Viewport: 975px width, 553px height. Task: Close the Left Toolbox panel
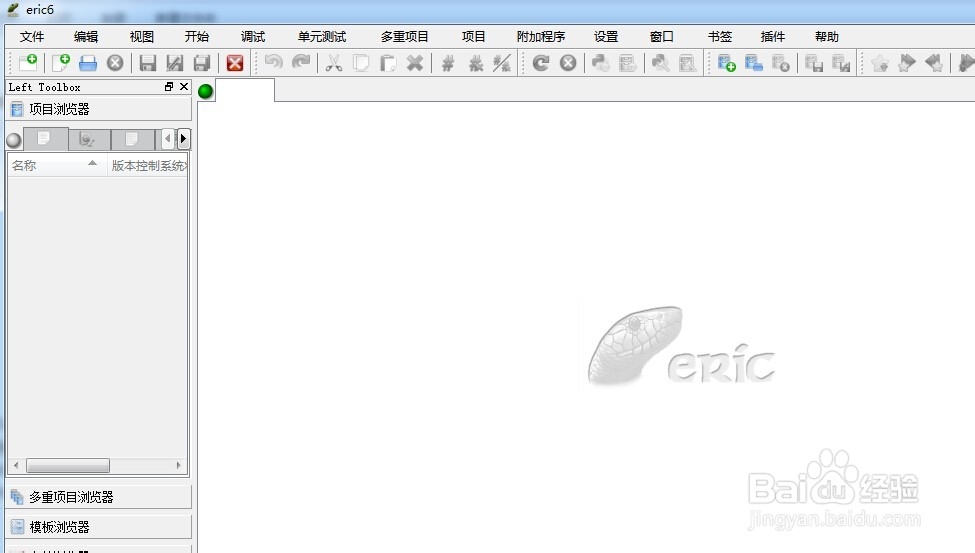(x=184, y=86)
